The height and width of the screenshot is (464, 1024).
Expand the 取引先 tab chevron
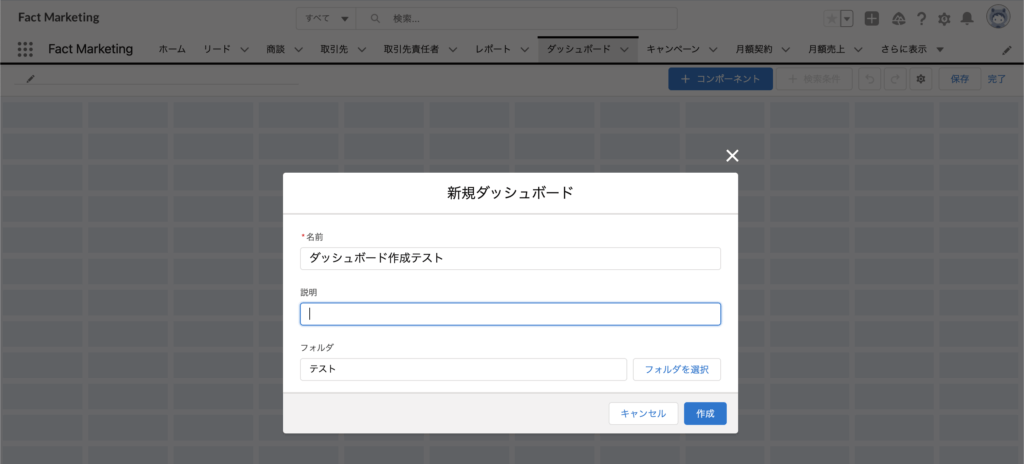tap(362, 50)
